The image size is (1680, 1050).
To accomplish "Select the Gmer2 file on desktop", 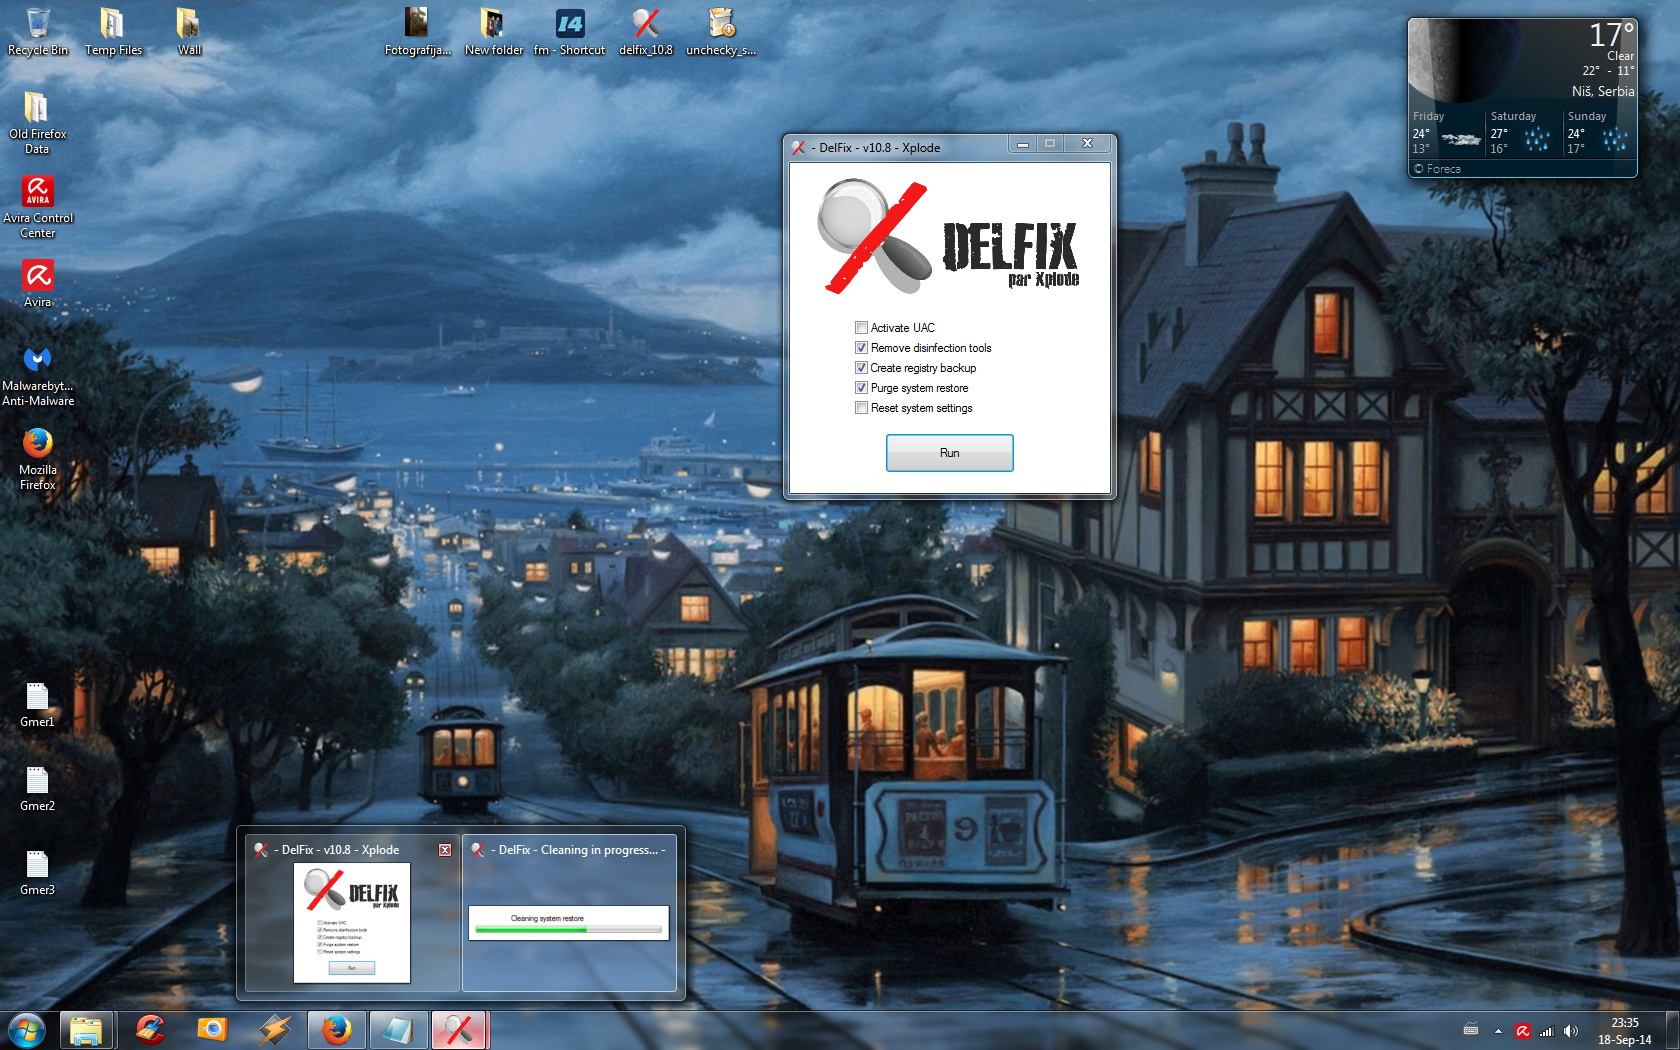I will click(x=37, y=787).
